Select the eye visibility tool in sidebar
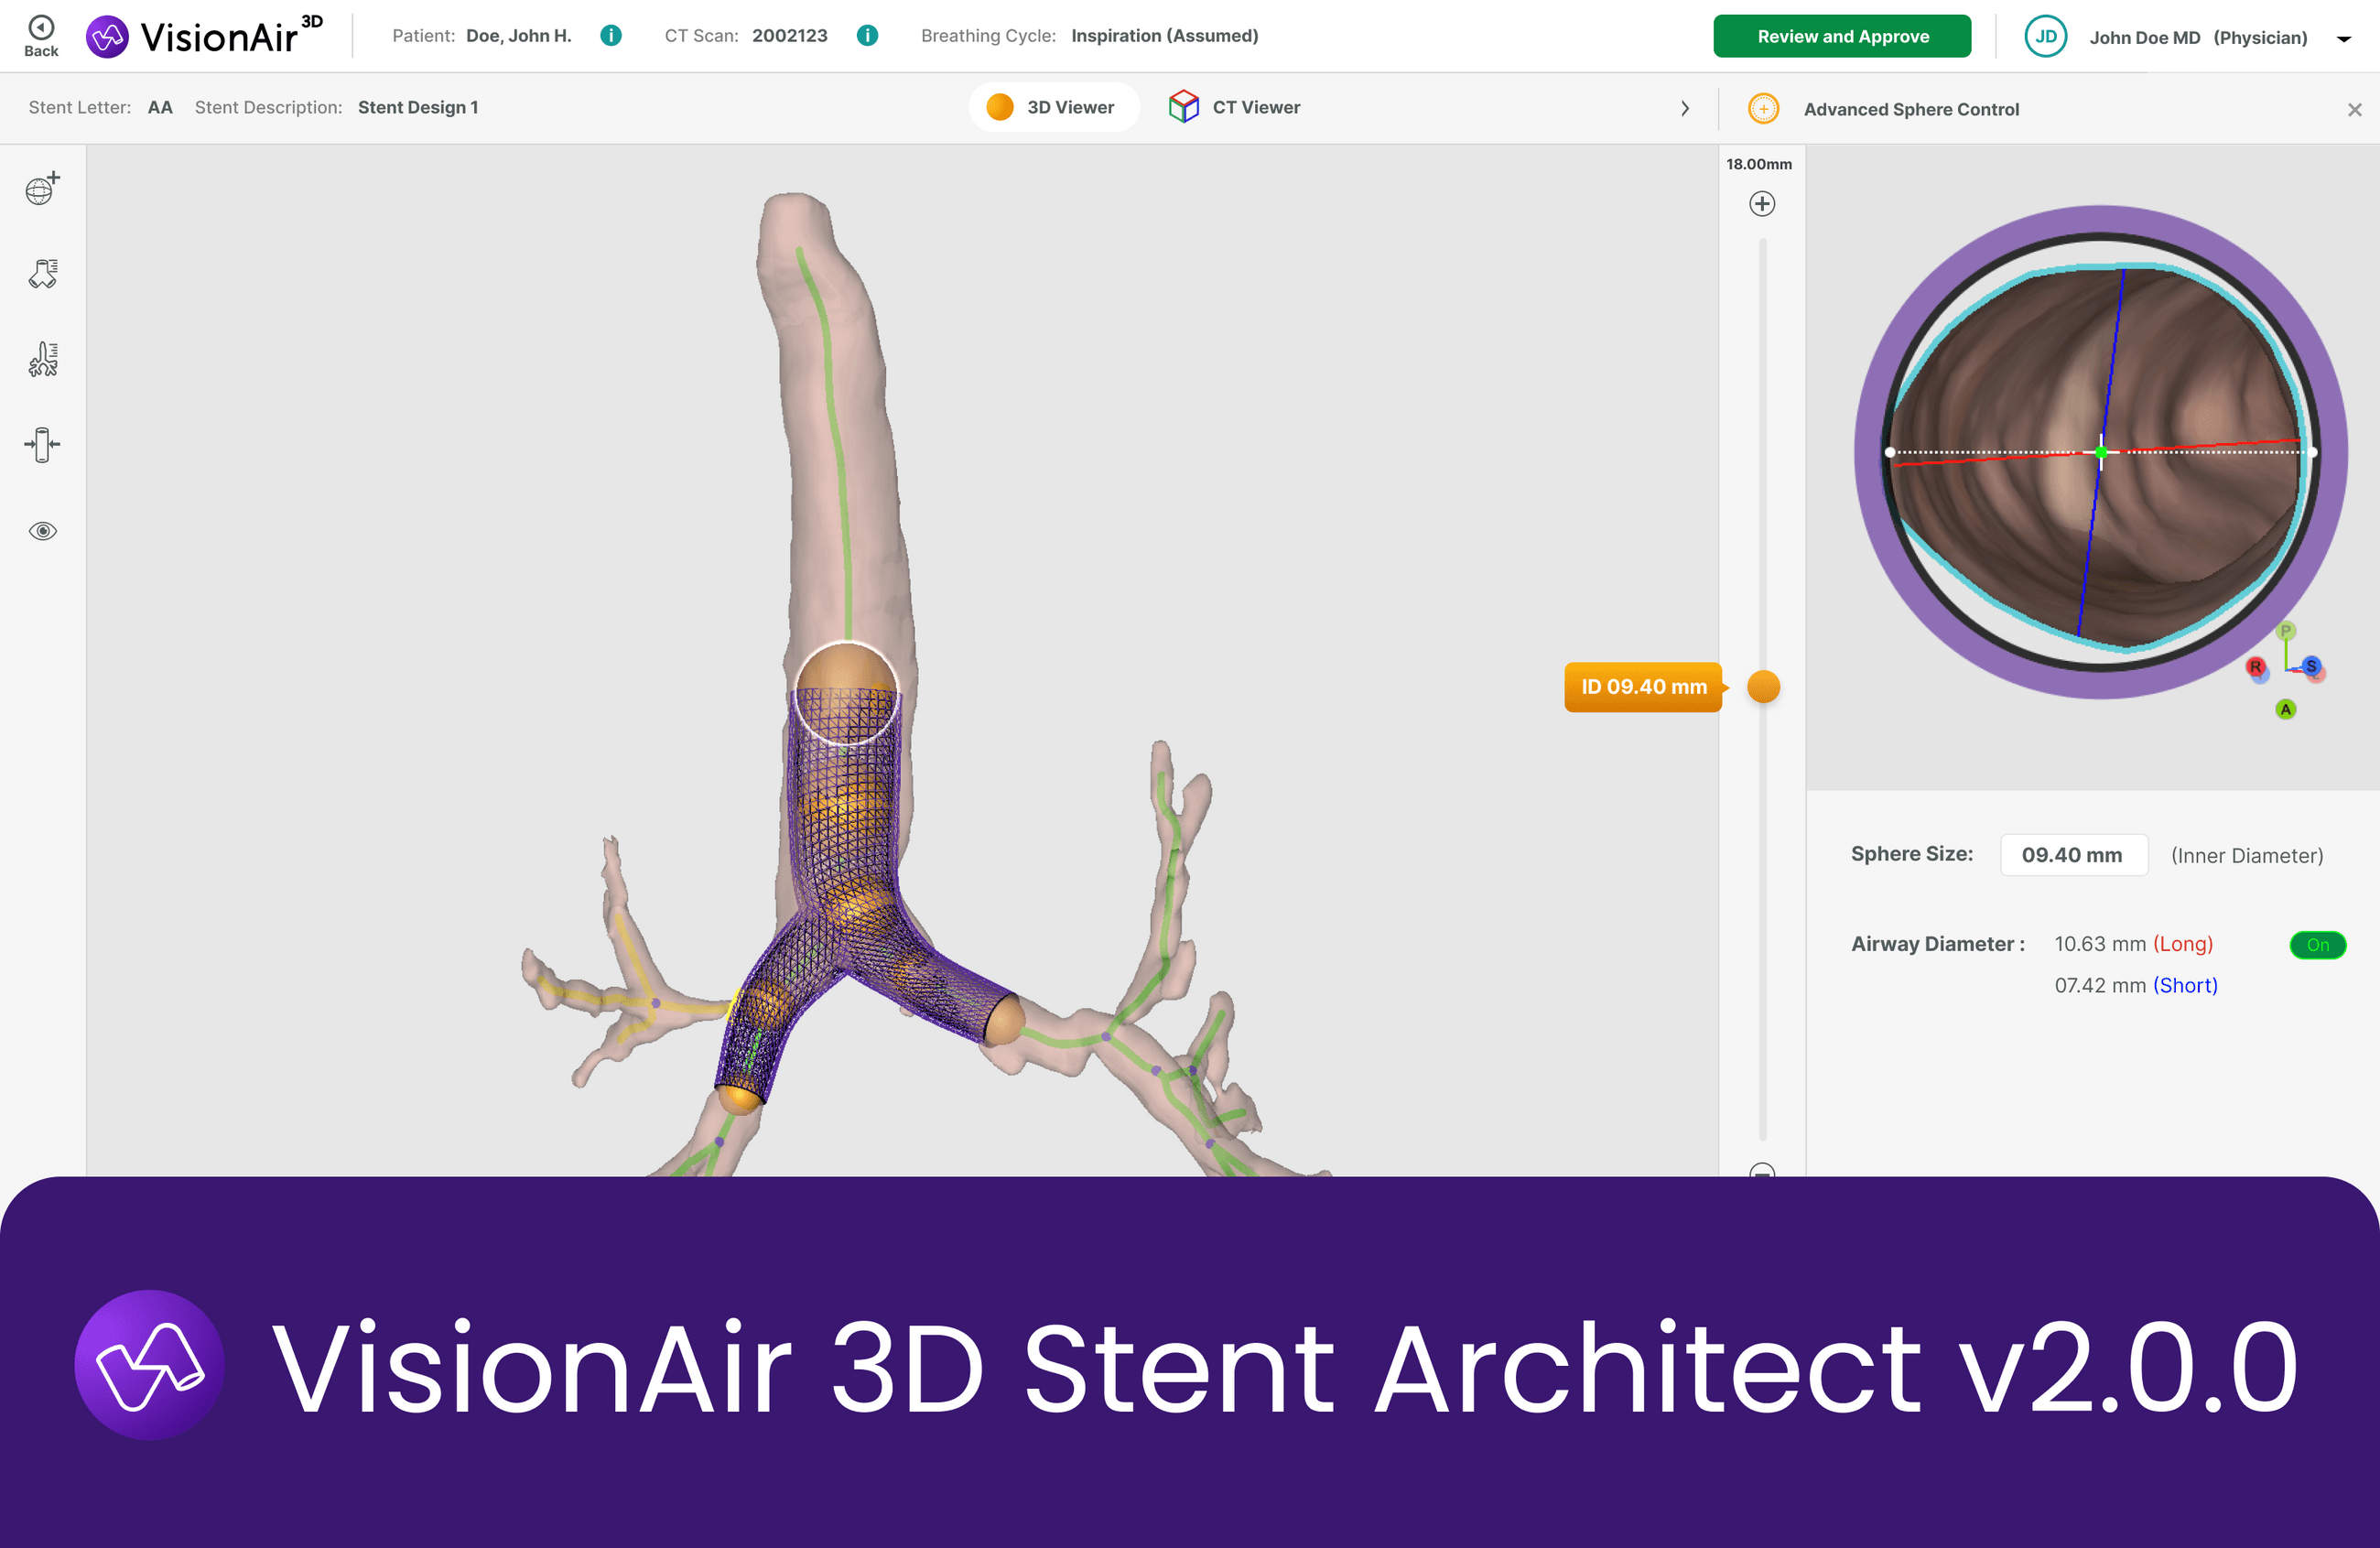This screenshot has height=1548, width=2380. (42, 531)
